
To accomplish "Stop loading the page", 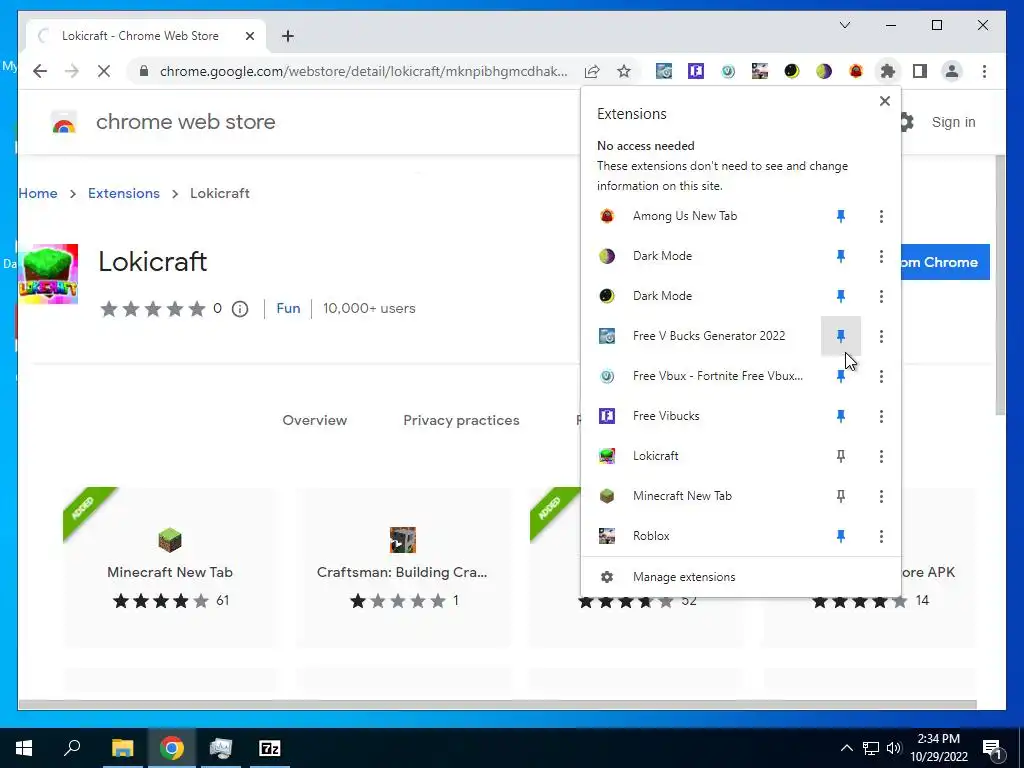I will click(x=104, y=71).
